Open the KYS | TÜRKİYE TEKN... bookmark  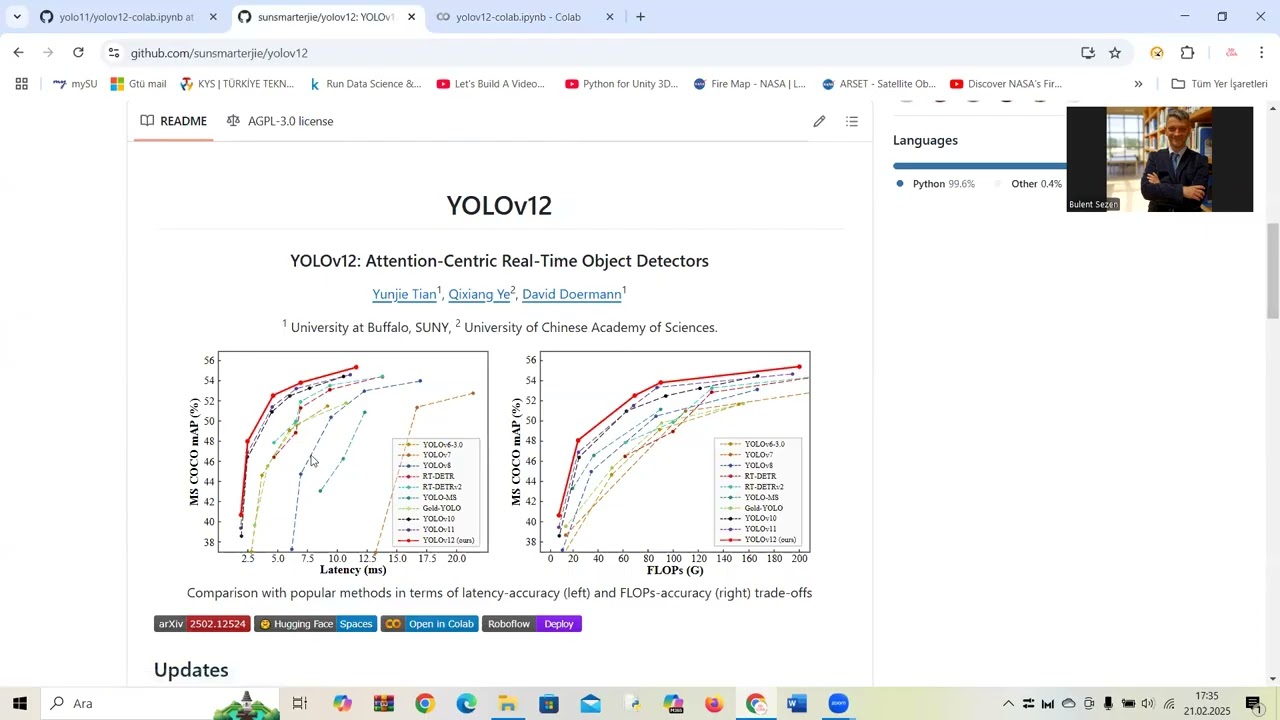[237, 84]
